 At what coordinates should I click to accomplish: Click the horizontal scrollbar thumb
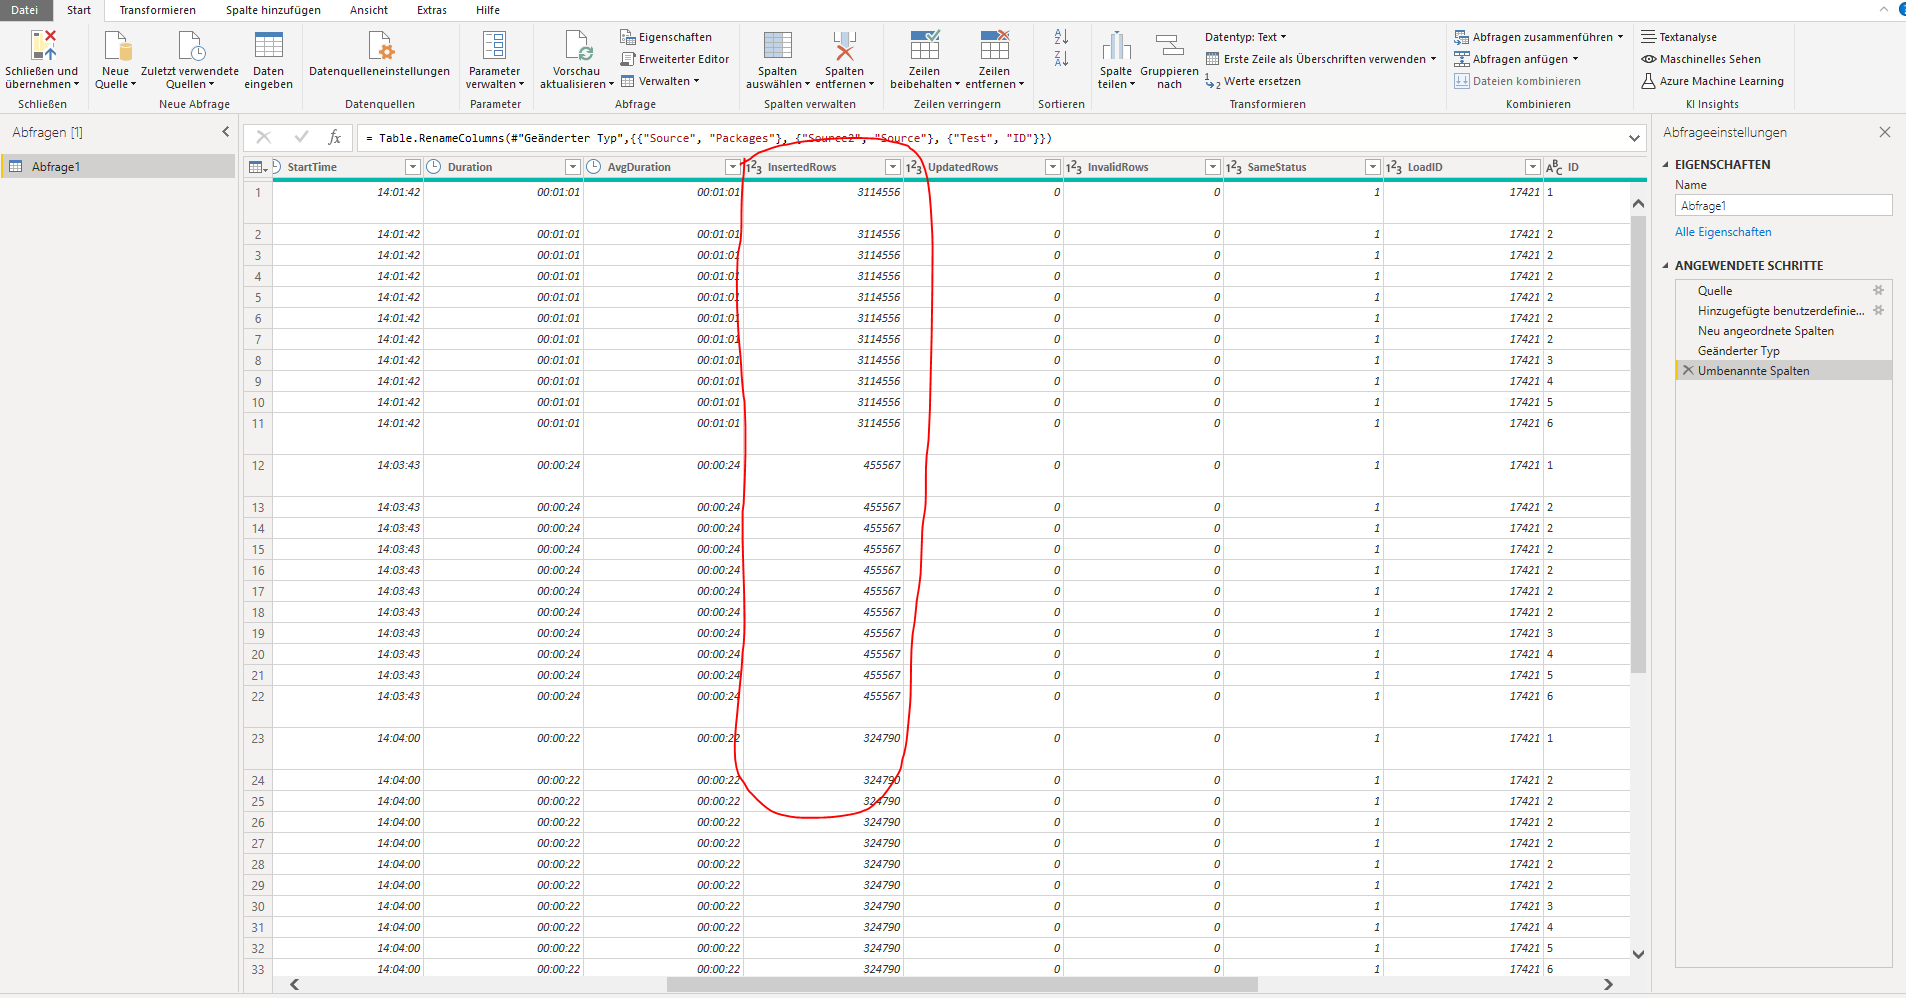[x=962, y=985]
